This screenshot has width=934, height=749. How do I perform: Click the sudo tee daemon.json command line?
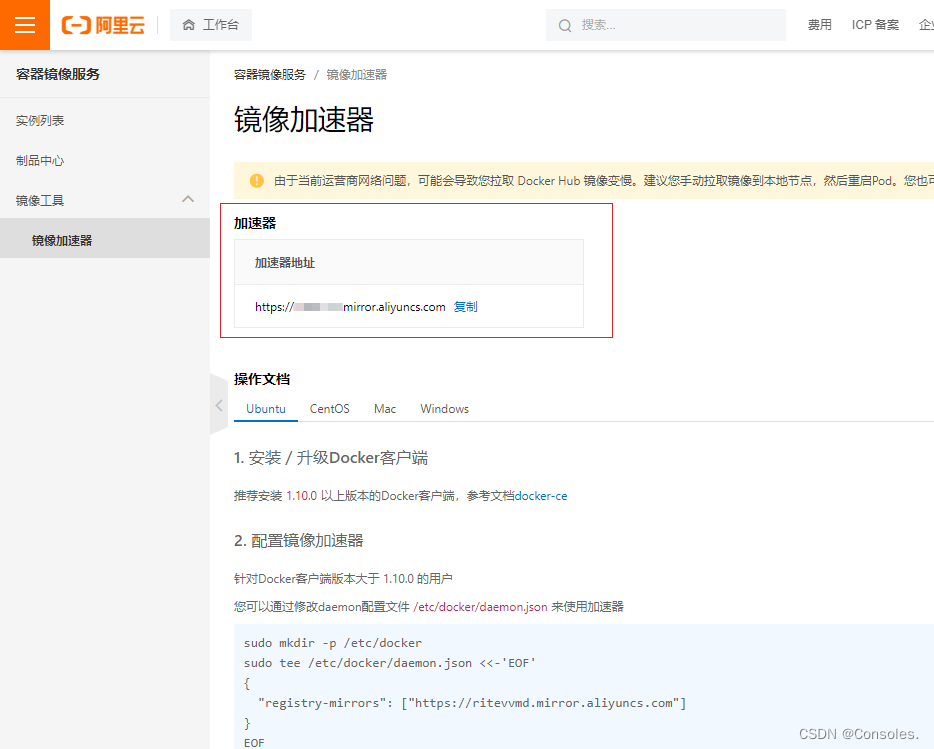390,663
